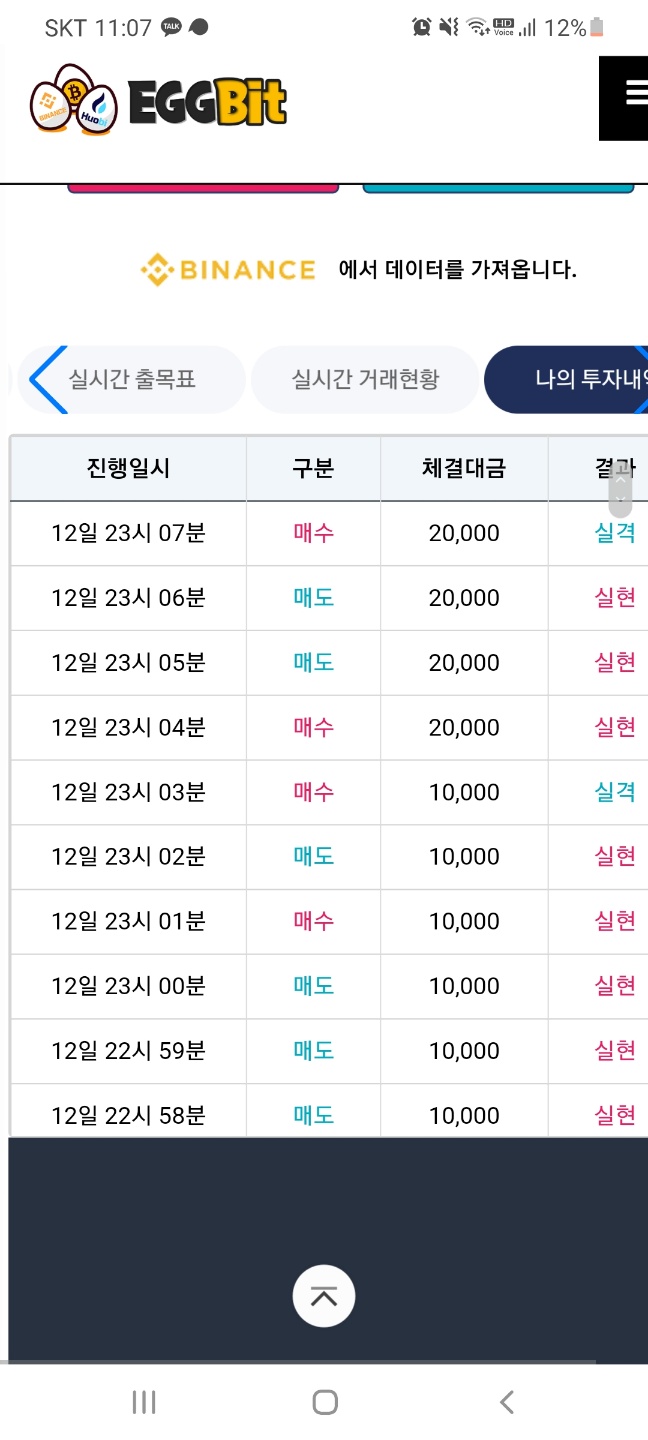Tap Android back navigation icon
Screen dimensions: 648x1440
pyautogui.click(x=507, y=1402)
